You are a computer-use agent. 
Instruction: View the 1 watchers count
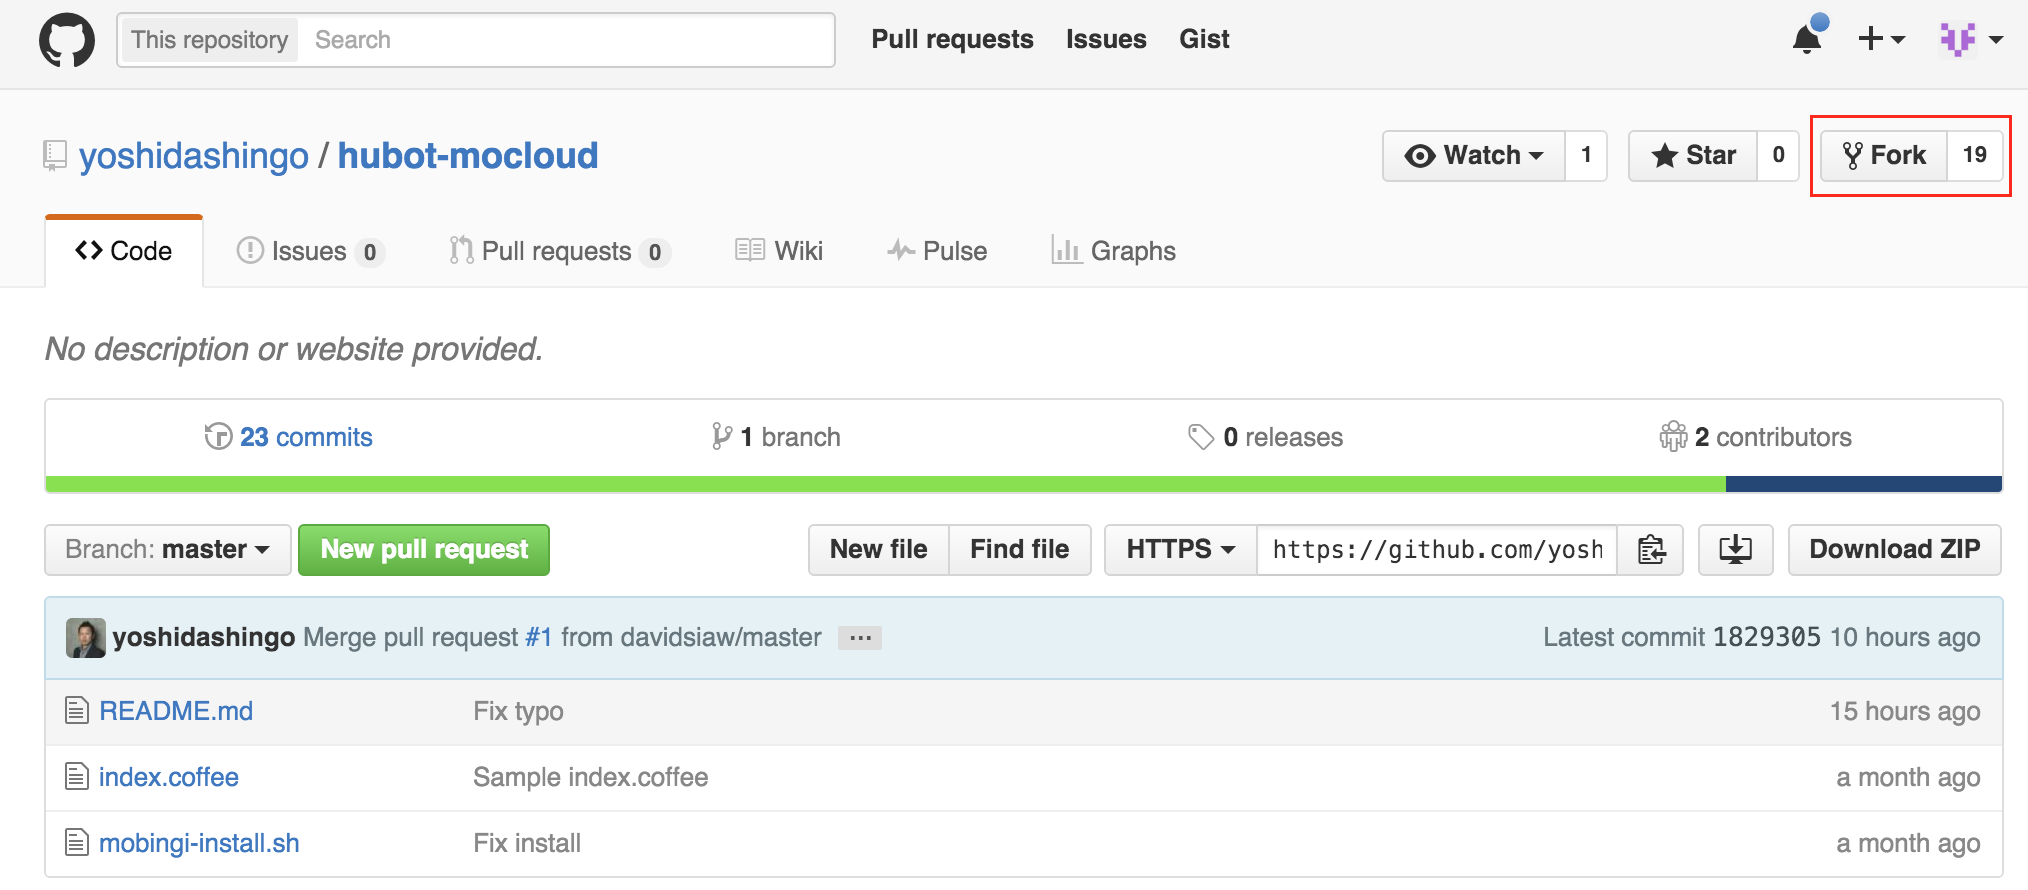[1586, 155]
